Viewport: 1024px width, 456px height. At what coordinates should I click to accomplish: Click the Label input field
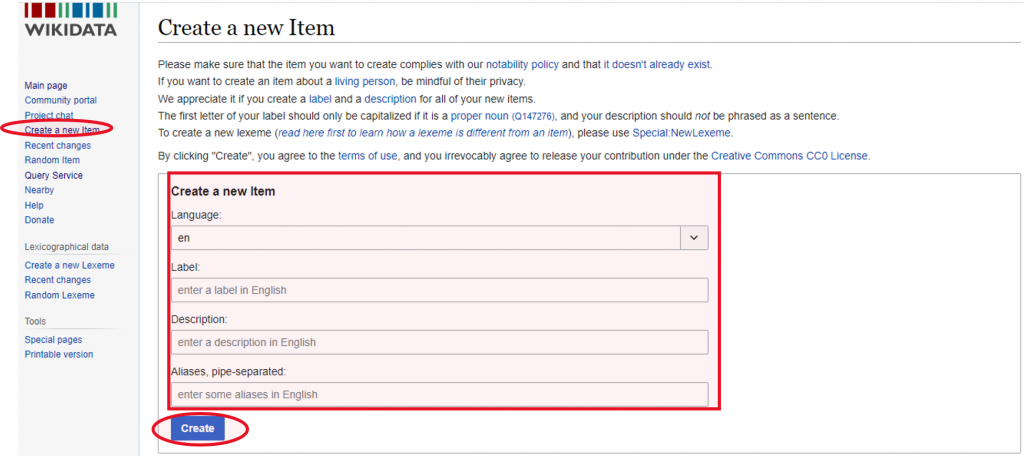440,290
